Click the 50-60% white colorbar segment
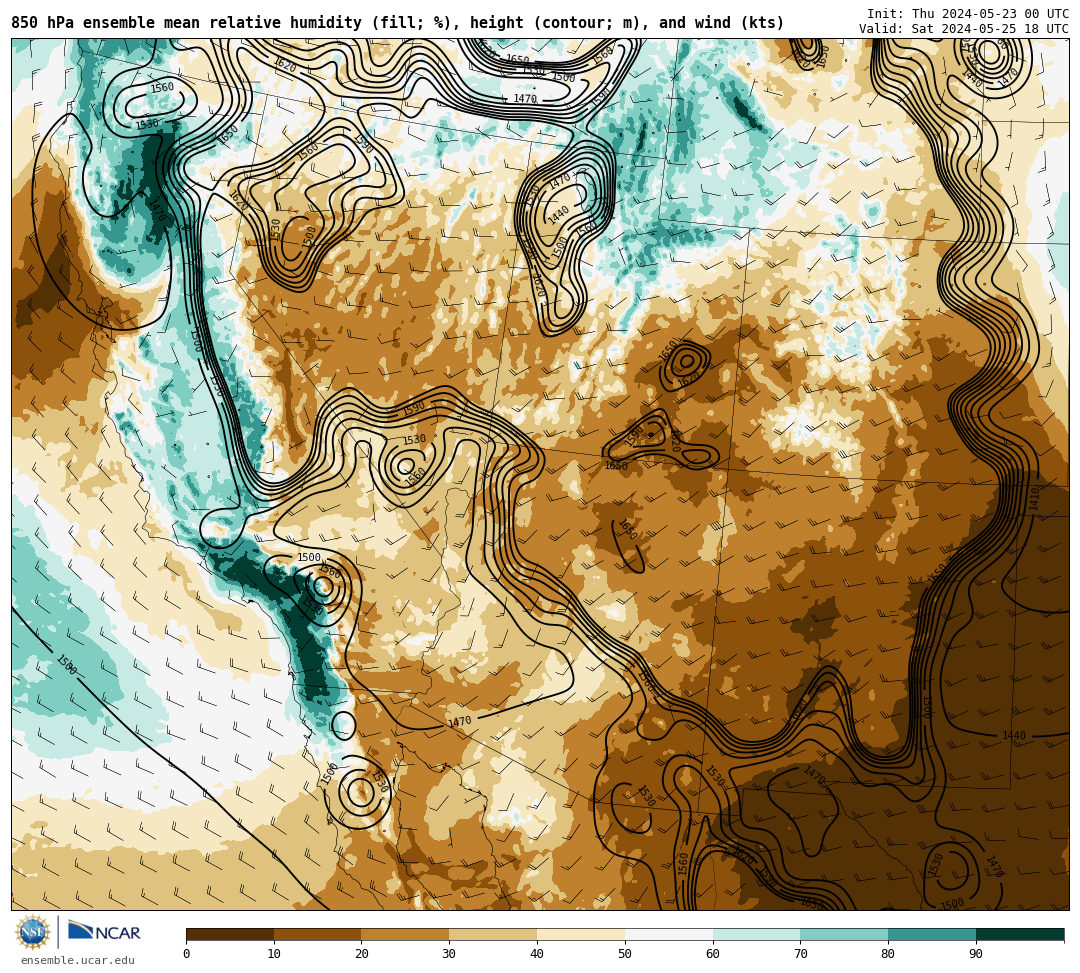The height and width of the screenshot is (973, 1080). click(x=669, y=934)
